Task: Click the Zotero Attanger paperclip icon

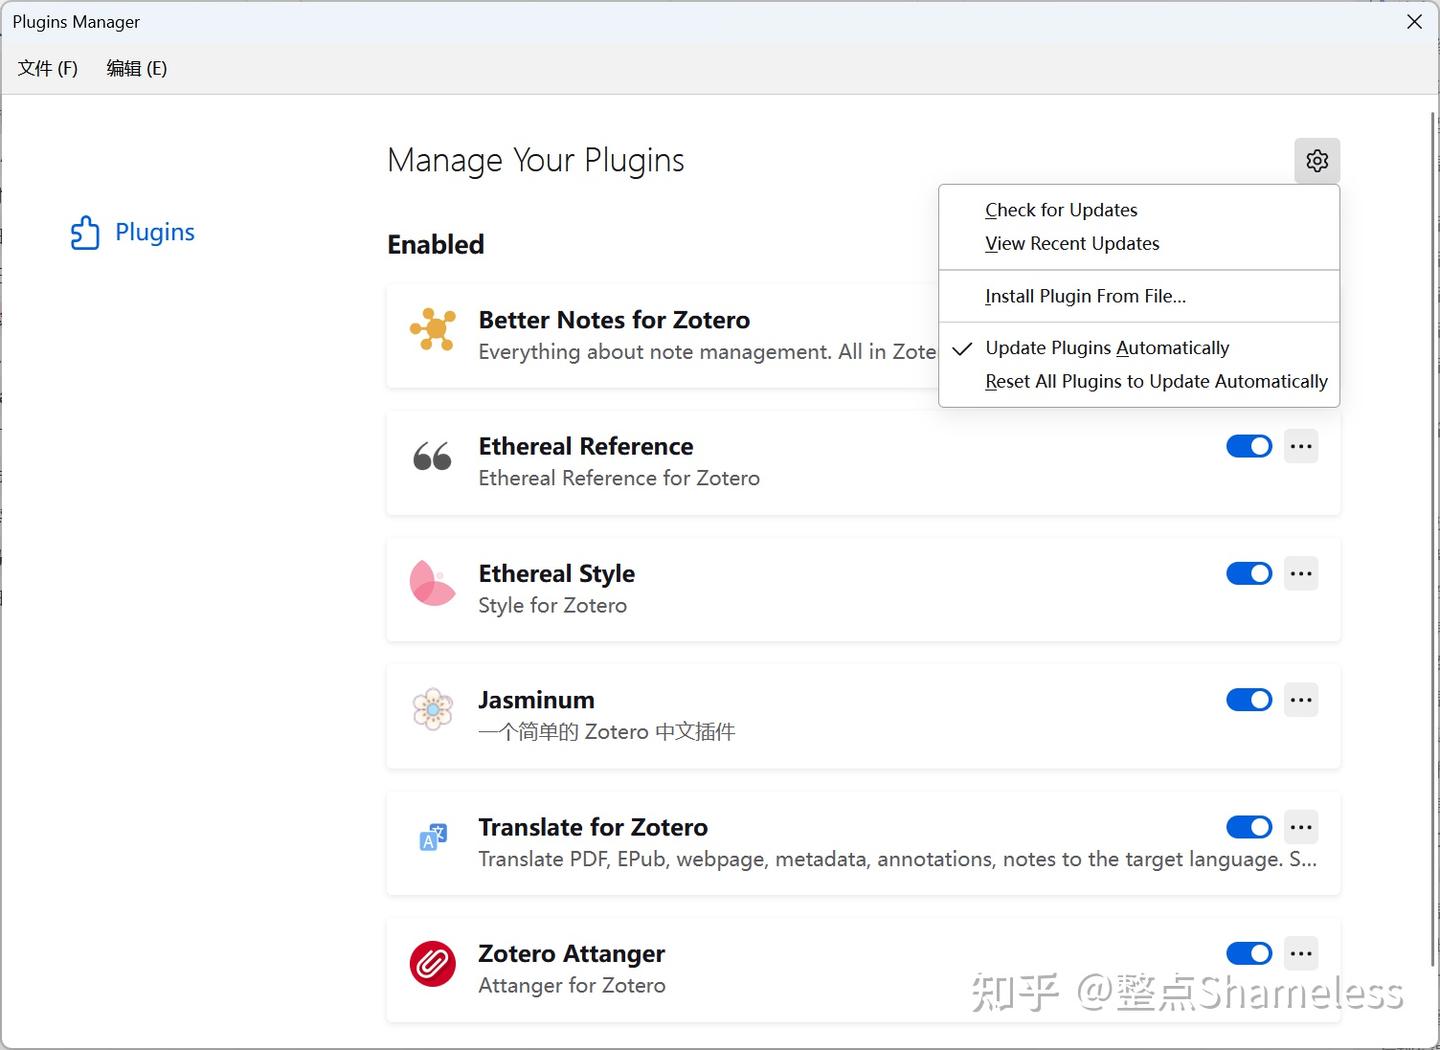Action: click(x=432, y=964)
